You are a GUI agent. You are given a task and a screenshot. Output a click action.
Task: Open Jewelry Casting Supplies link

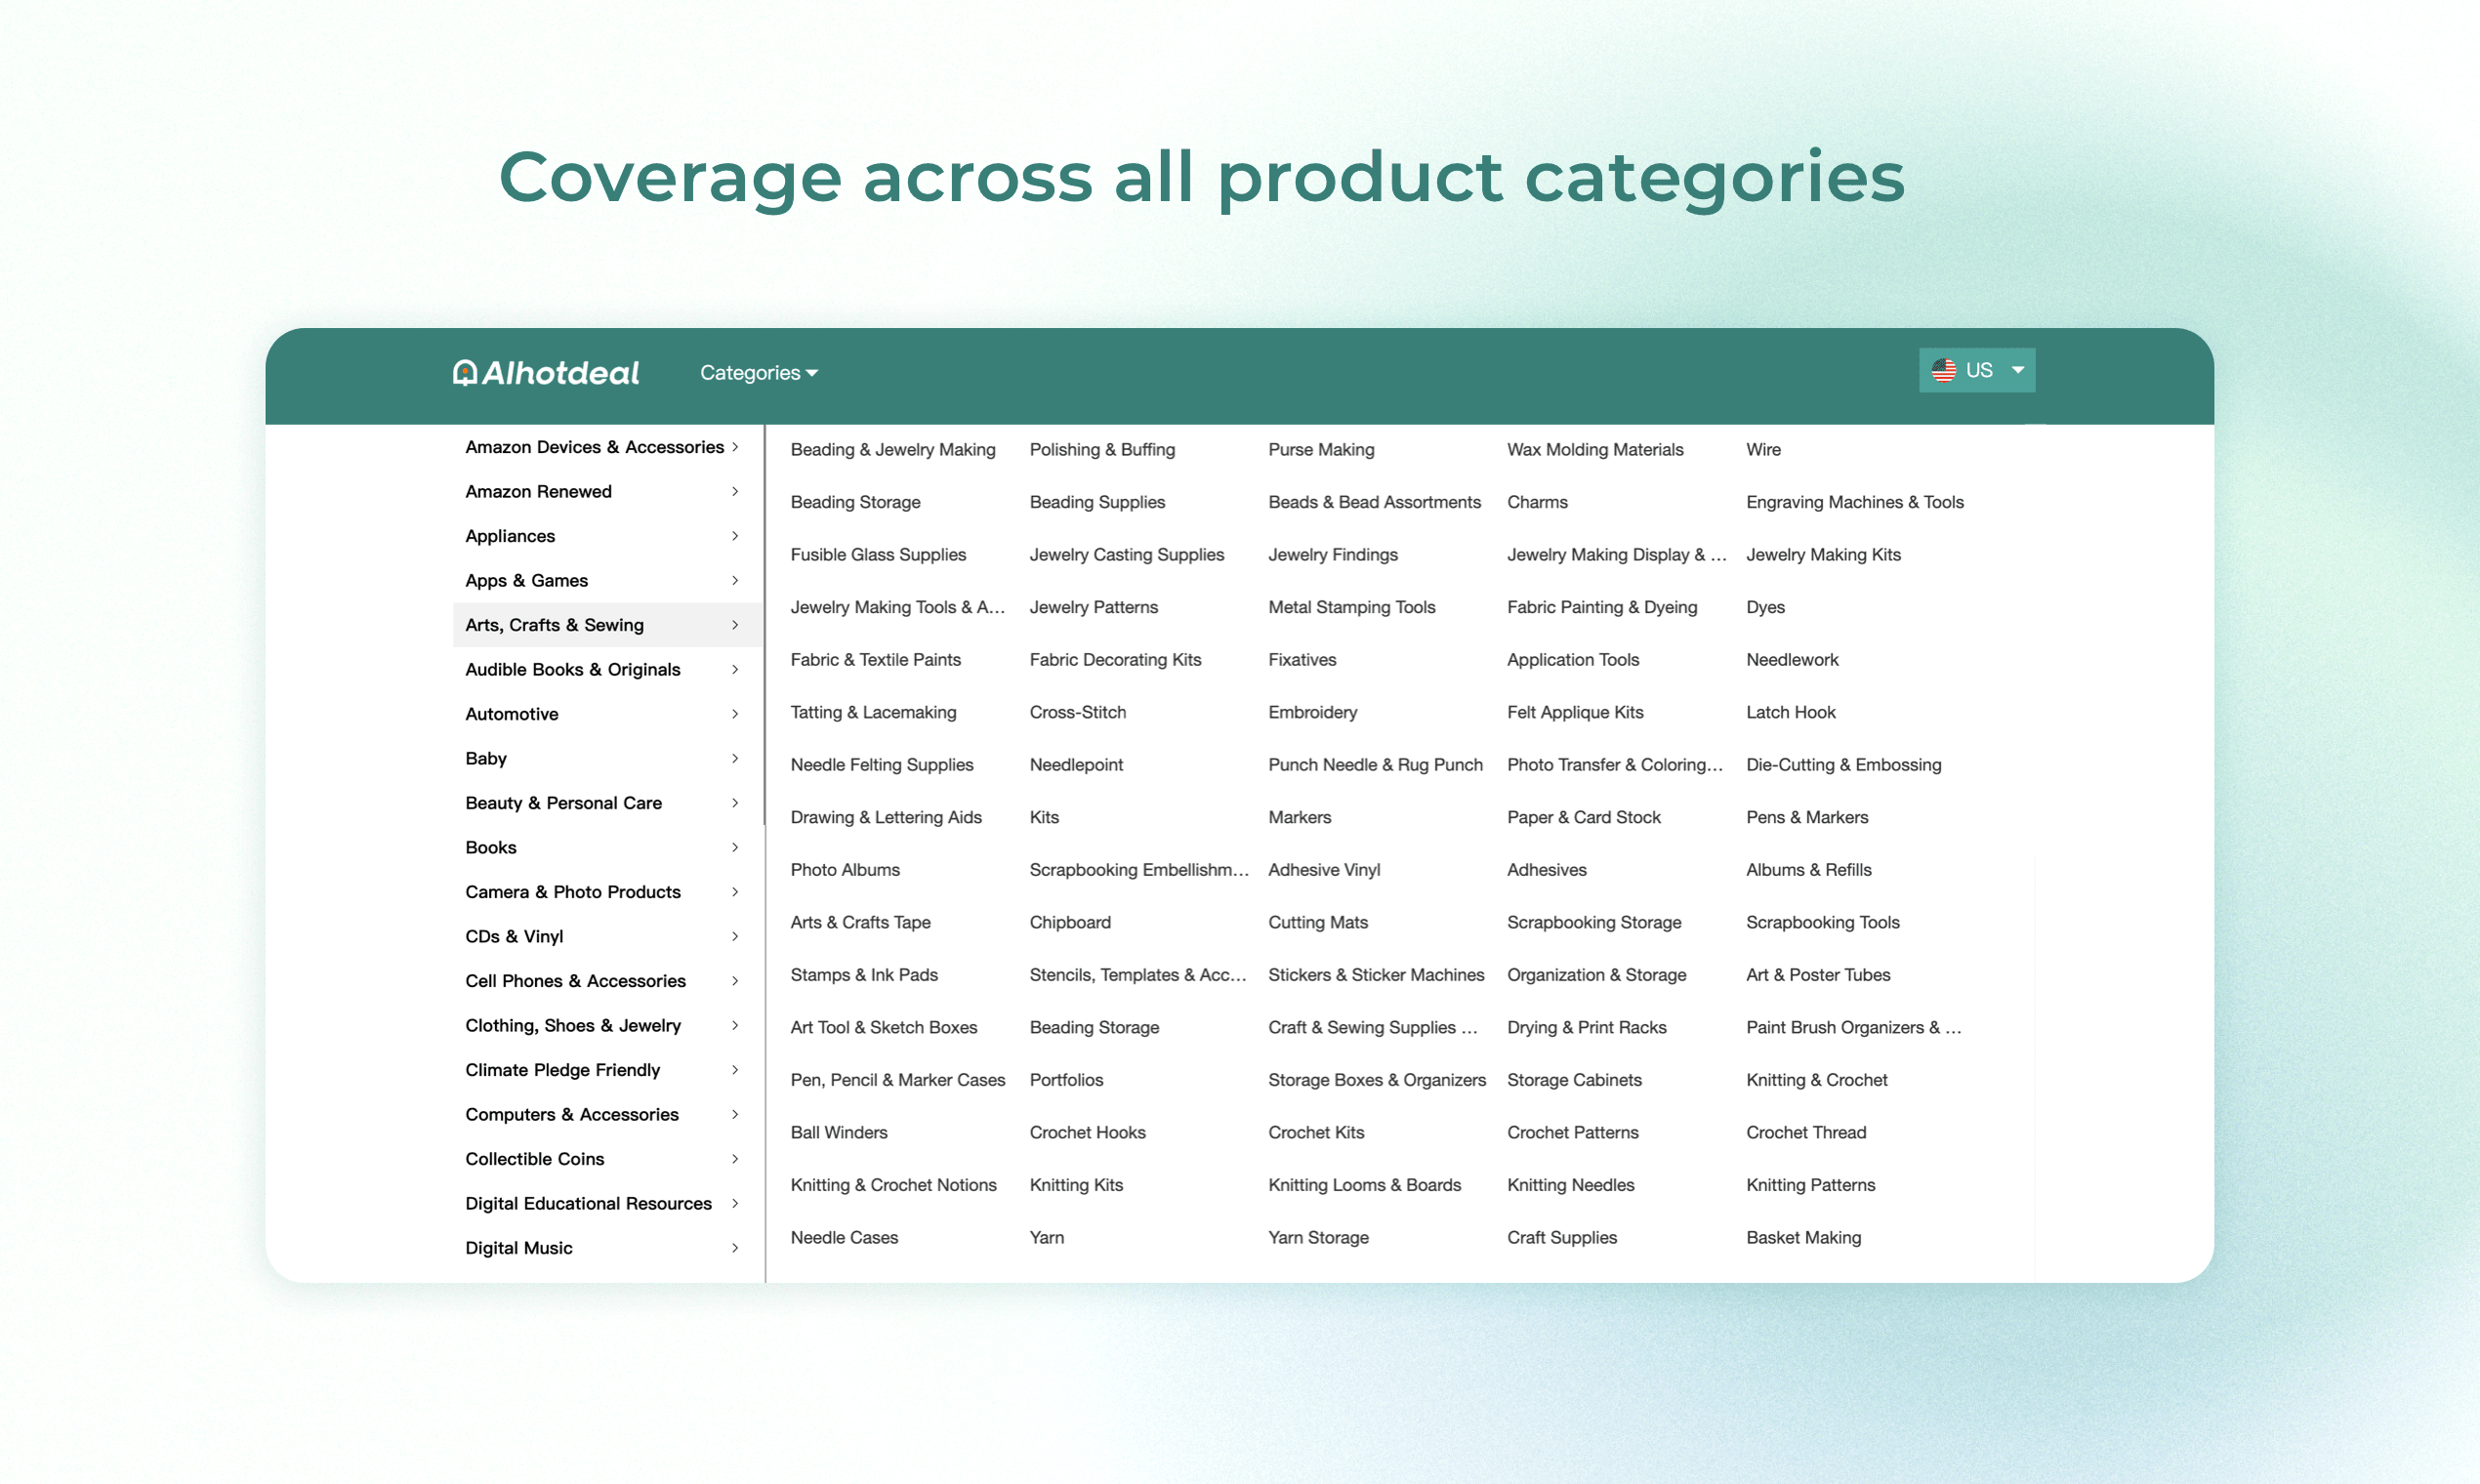point(1126,555)
